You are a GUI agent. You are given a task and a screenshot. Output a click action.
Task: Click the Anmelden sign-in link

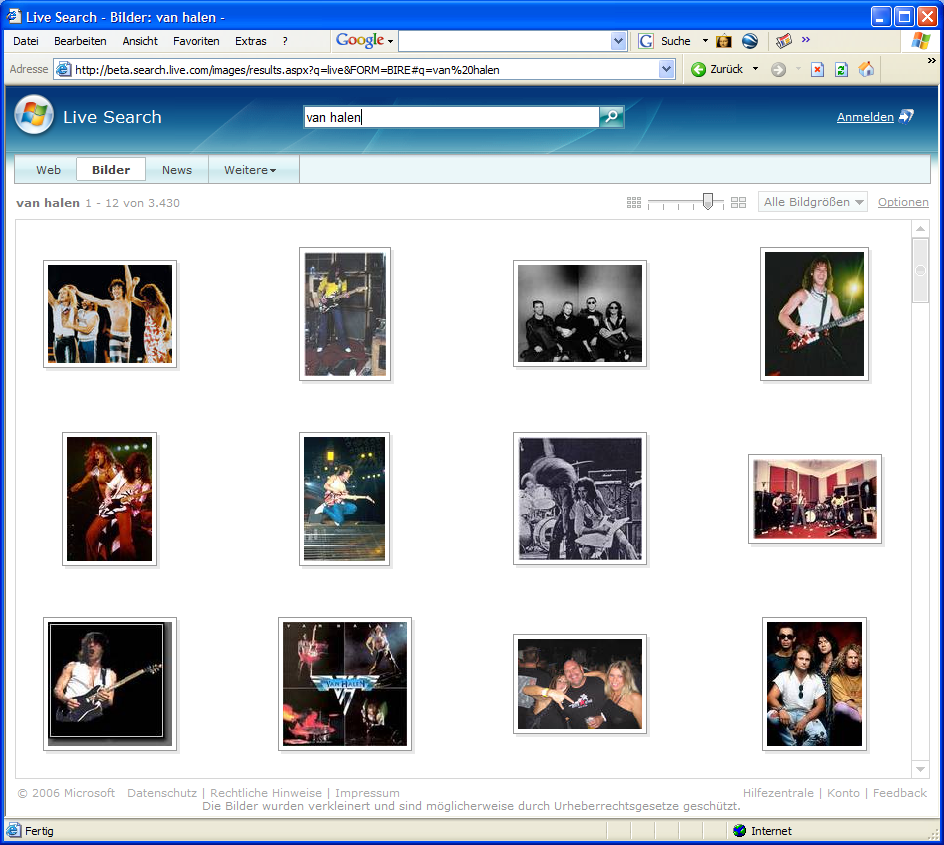pos(865,117)
